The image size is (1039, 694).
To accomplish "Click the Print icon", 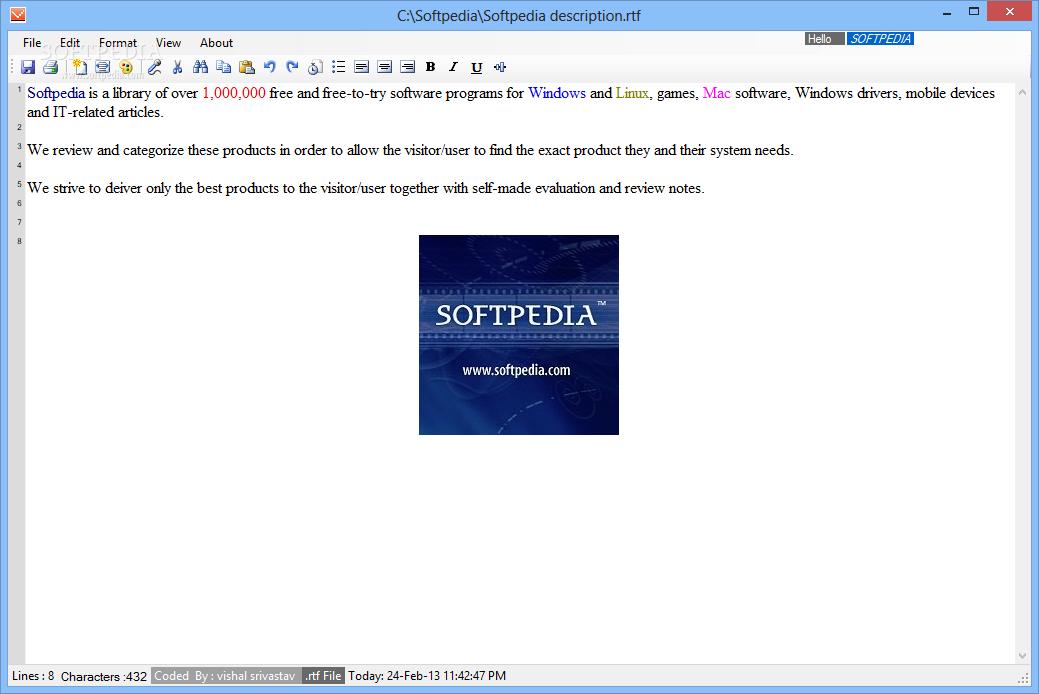I will (x=50, y=67).
